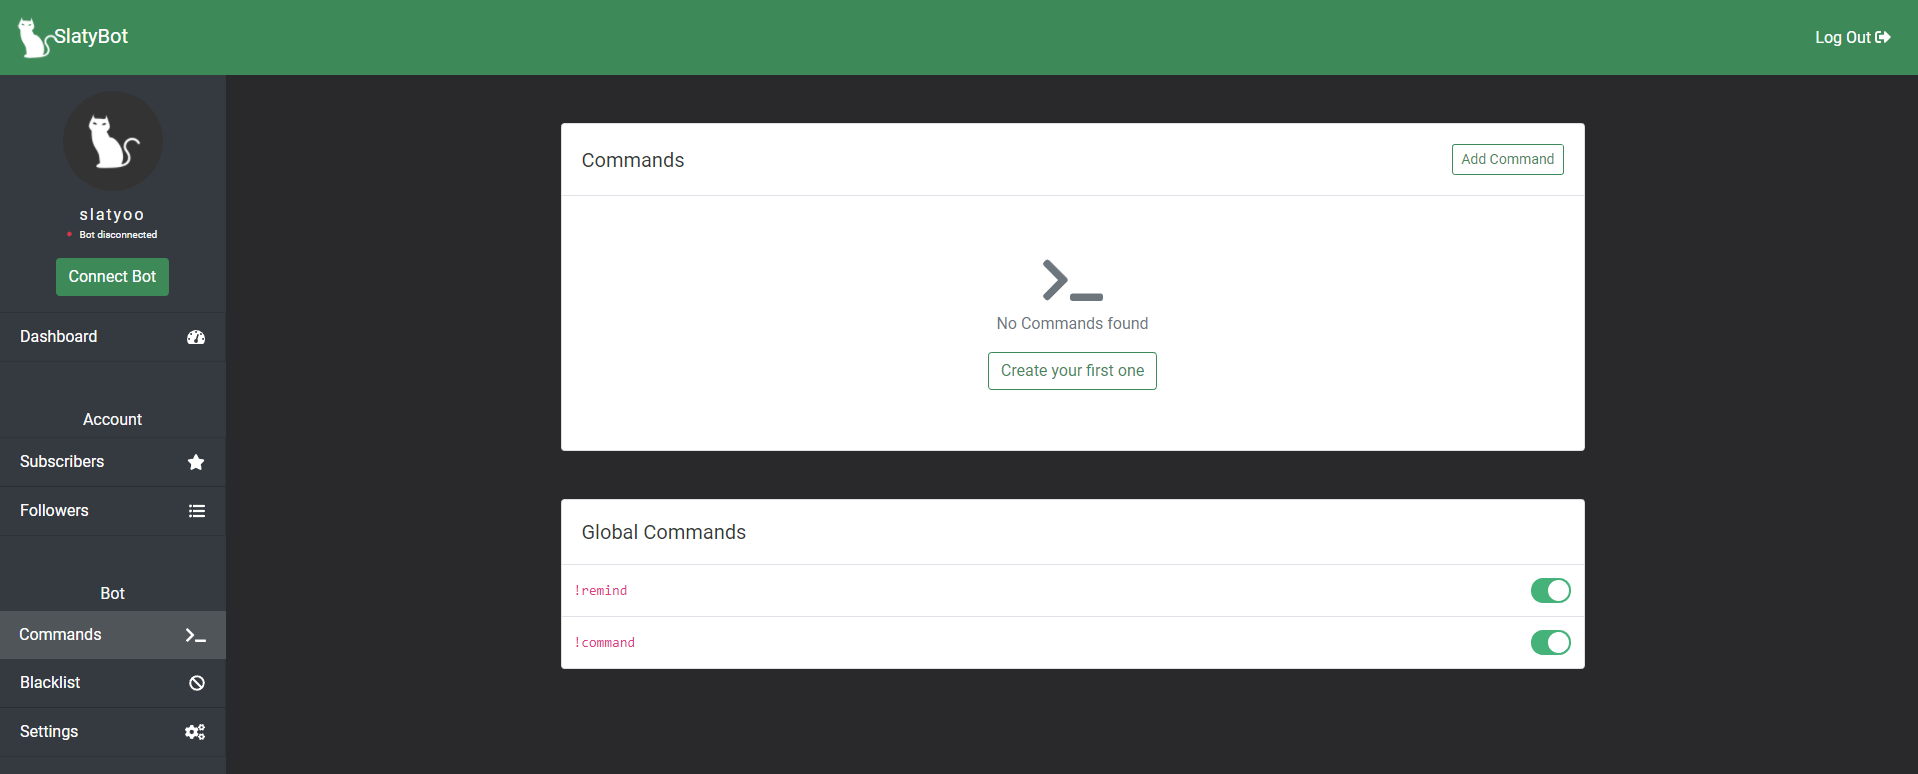Open the Dashboard menu item
This screenshot has width=1918, height=774.
pyautogui.click(x=113, y=337)
